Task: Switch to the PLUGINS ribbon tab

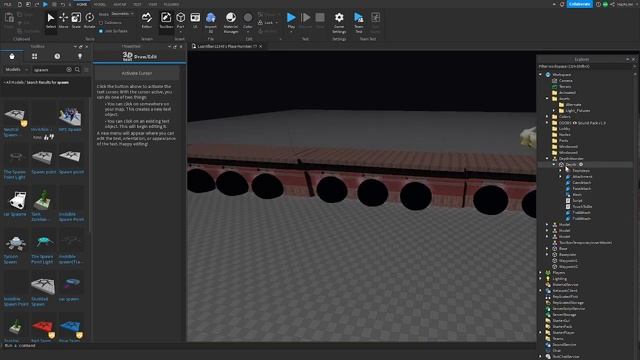Action: [x=171, y=4]
